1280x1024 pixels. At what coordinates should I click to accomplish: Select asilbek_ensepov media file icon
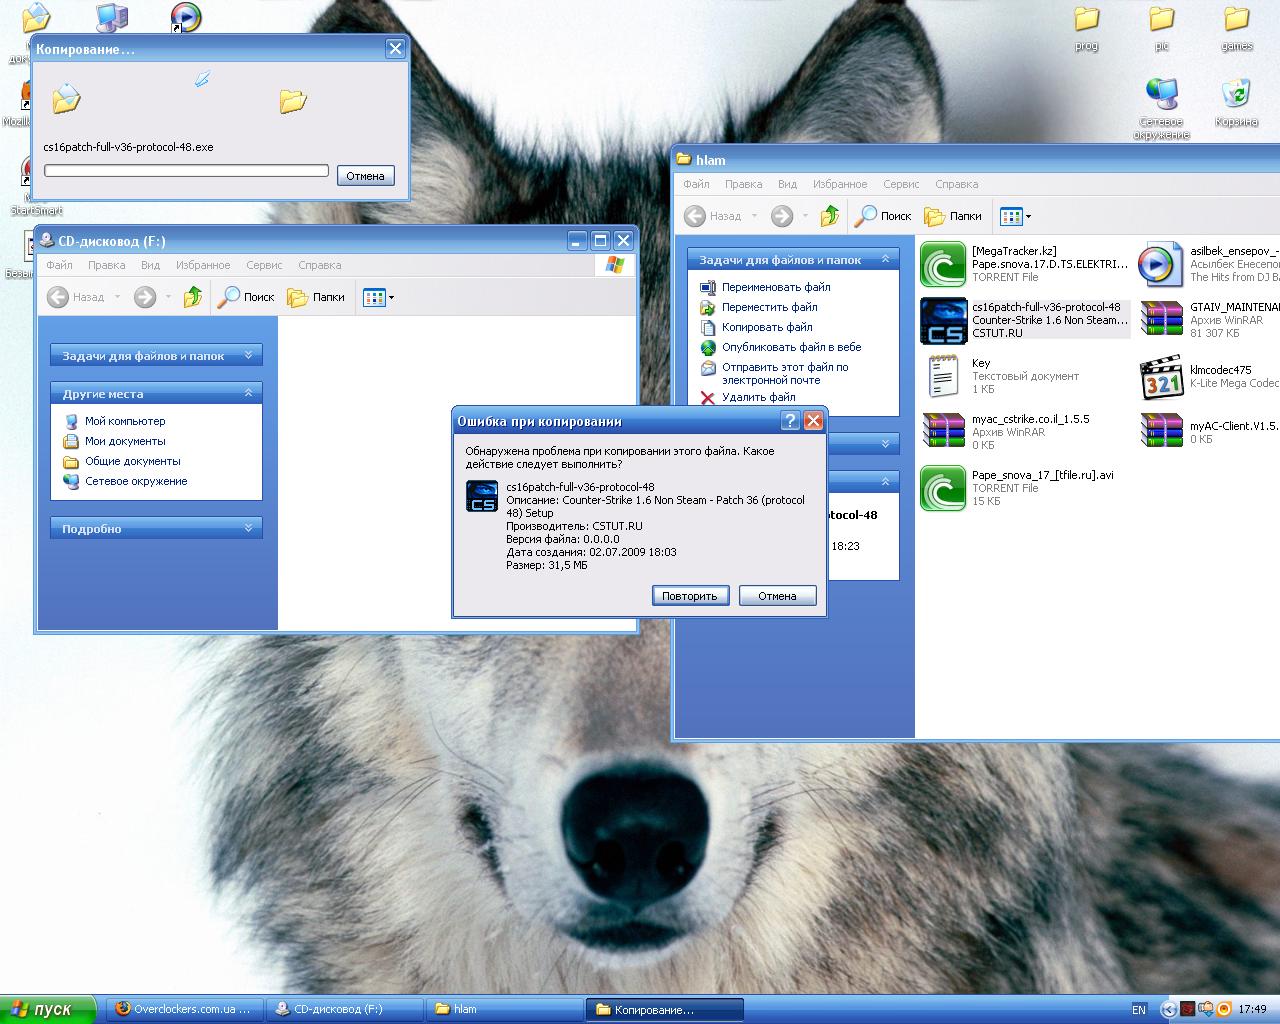pyautogui.click(x=1161, y=264)
